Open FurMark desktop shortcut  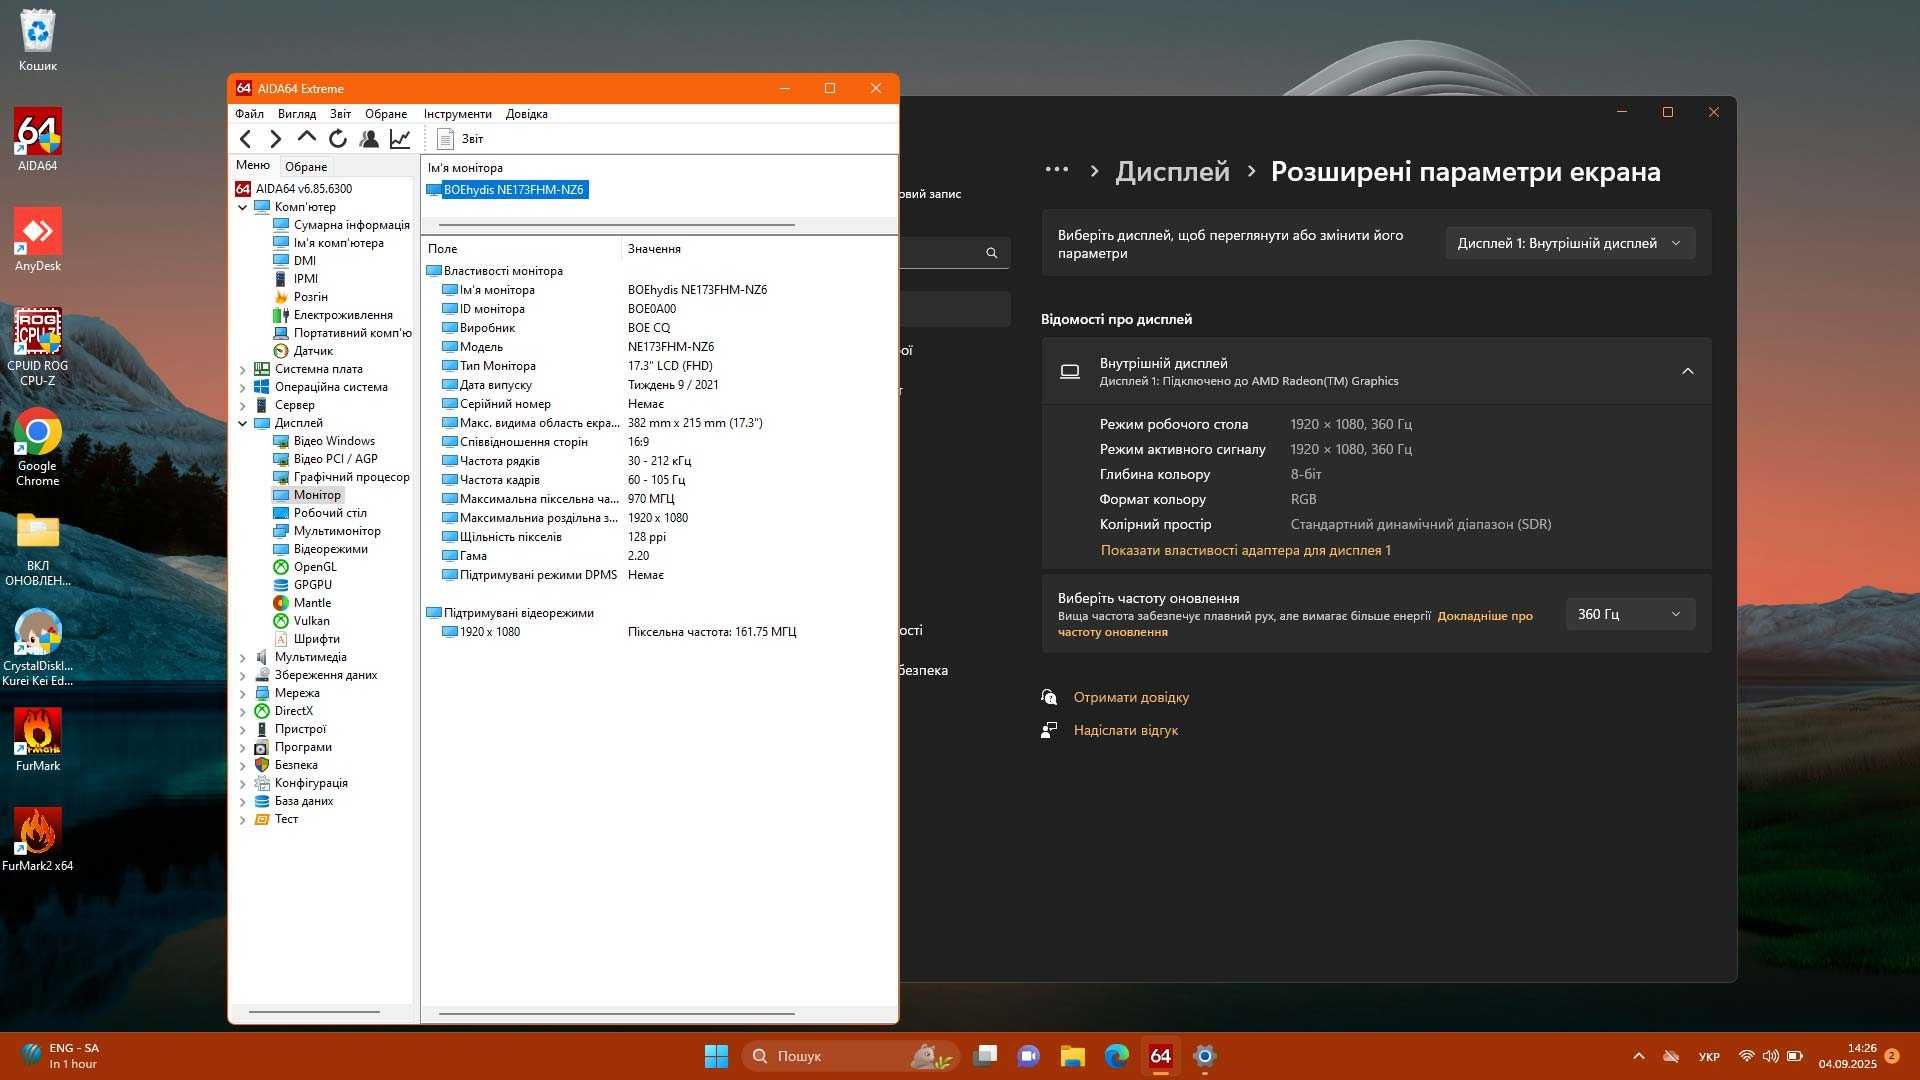coord(38,739)
